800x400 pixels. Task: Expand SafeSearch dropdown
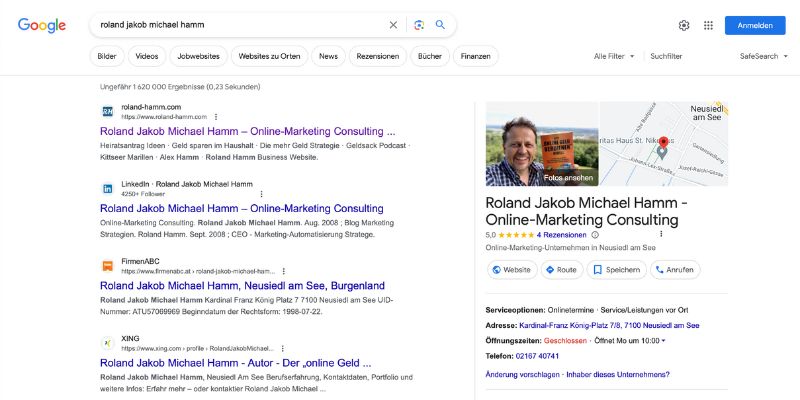764,56
